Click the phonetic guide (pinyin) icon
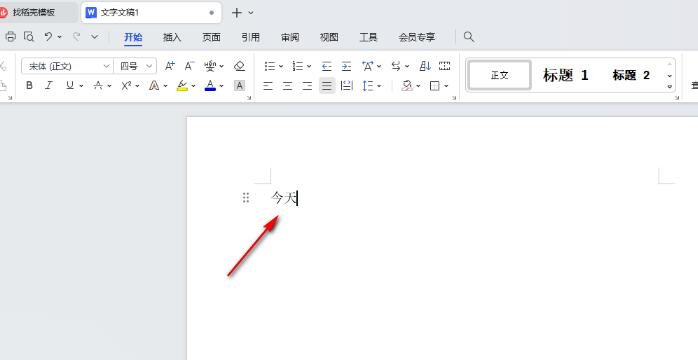The height and width of the screenshot is (360, 698). tap(210, 66)
